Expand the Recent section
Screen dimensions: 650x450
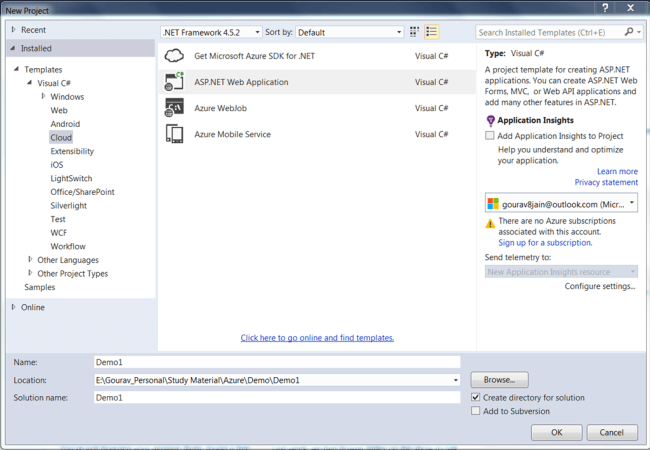[13, 29]
